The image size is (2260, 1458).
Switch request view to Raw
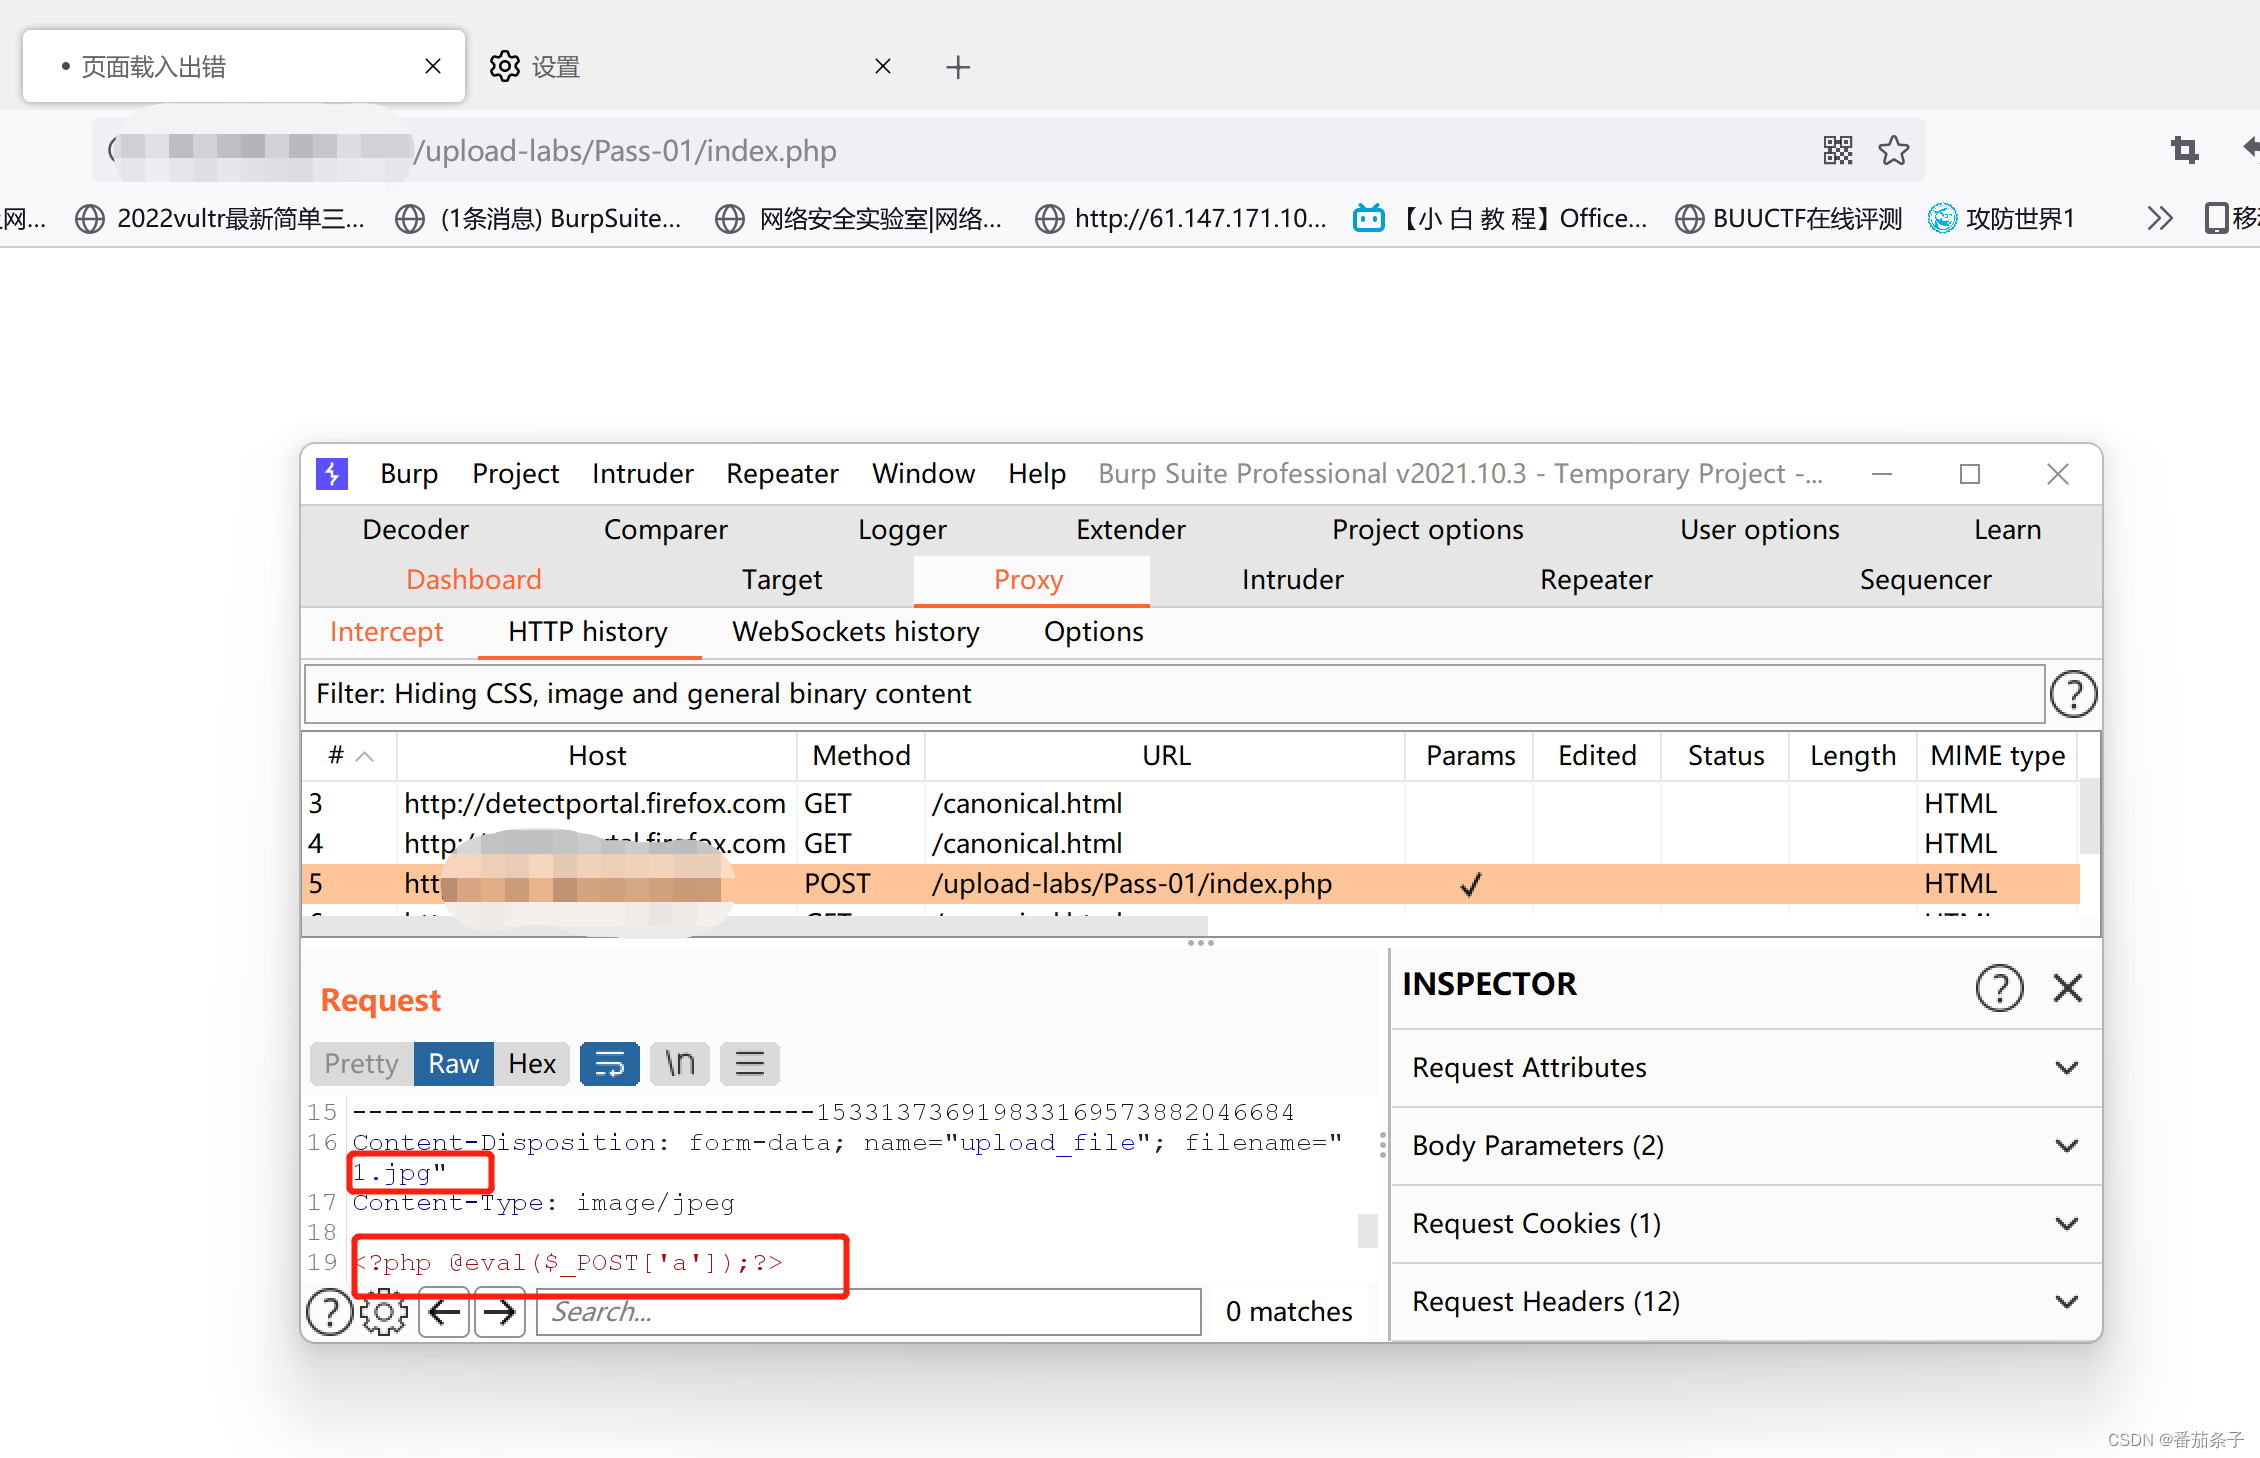click(453, 1063)
